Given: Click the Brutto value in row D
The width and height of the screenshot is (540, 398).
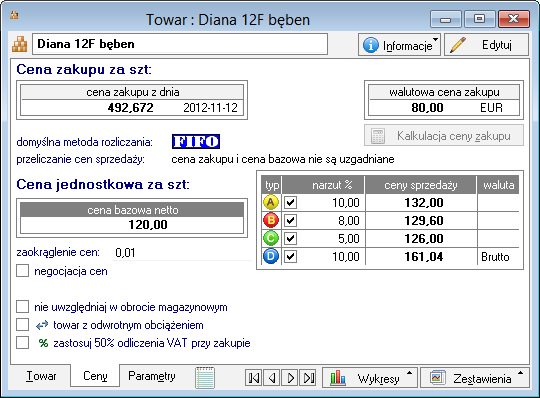Looking at the screenshot, I should [x=495, y=257].
